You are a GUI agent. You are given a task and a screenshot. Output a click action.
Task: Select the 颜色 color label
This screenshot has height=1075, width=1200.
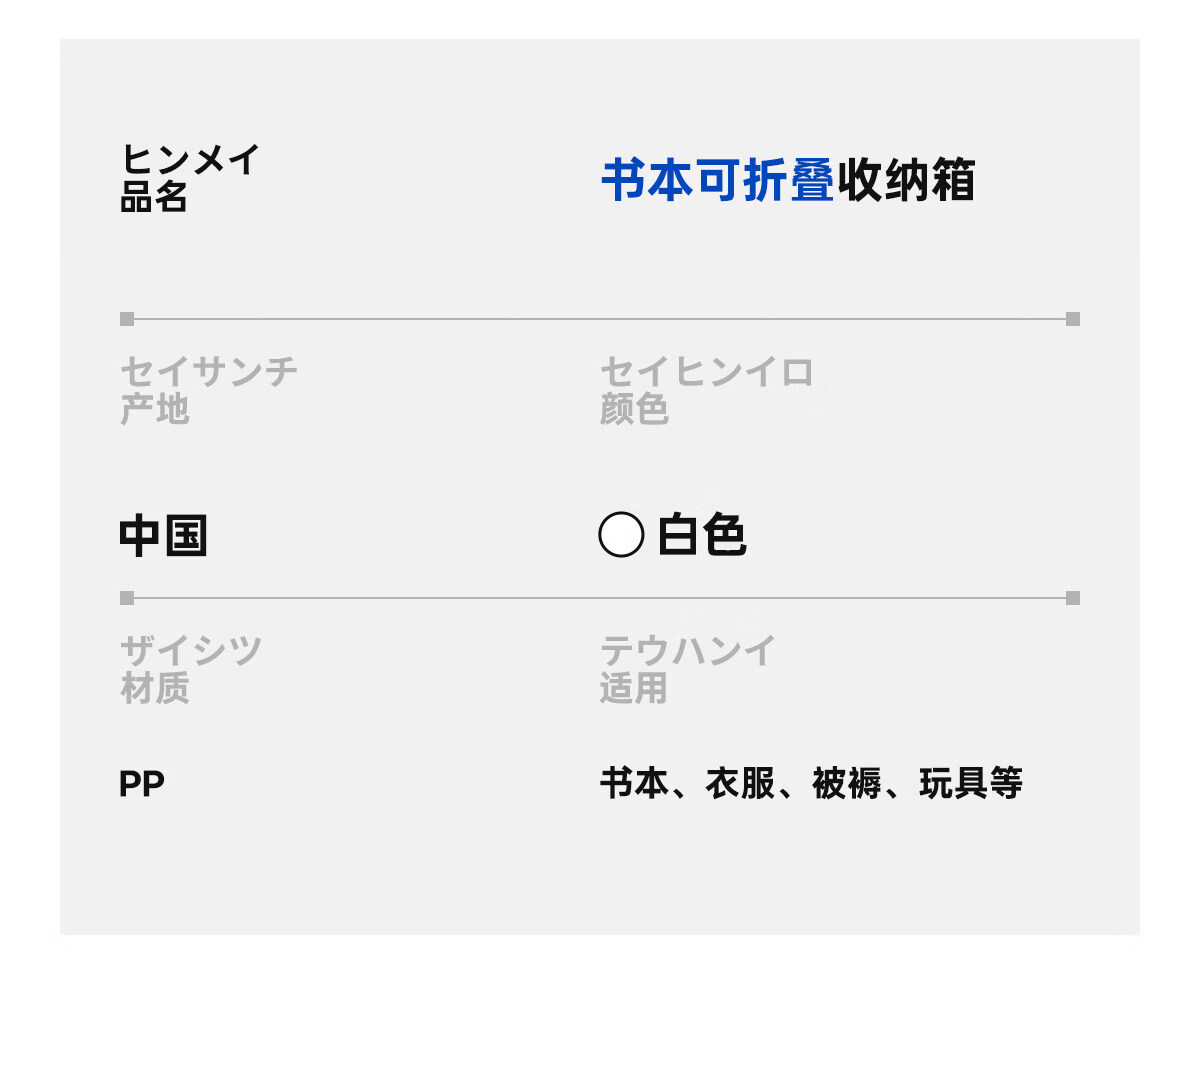tap(634, 409)
